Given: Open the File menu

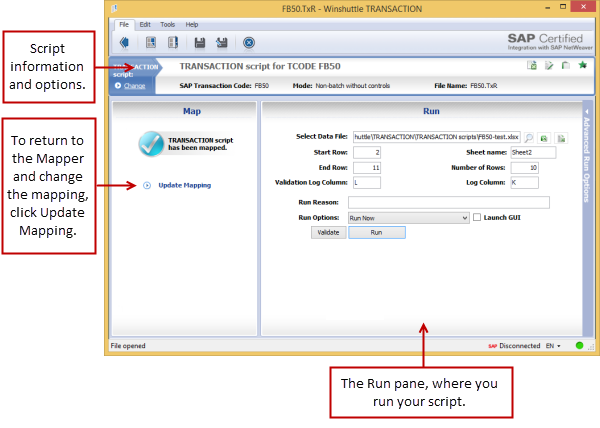Looking at the screenshot, I should click(x=124, y=24).
